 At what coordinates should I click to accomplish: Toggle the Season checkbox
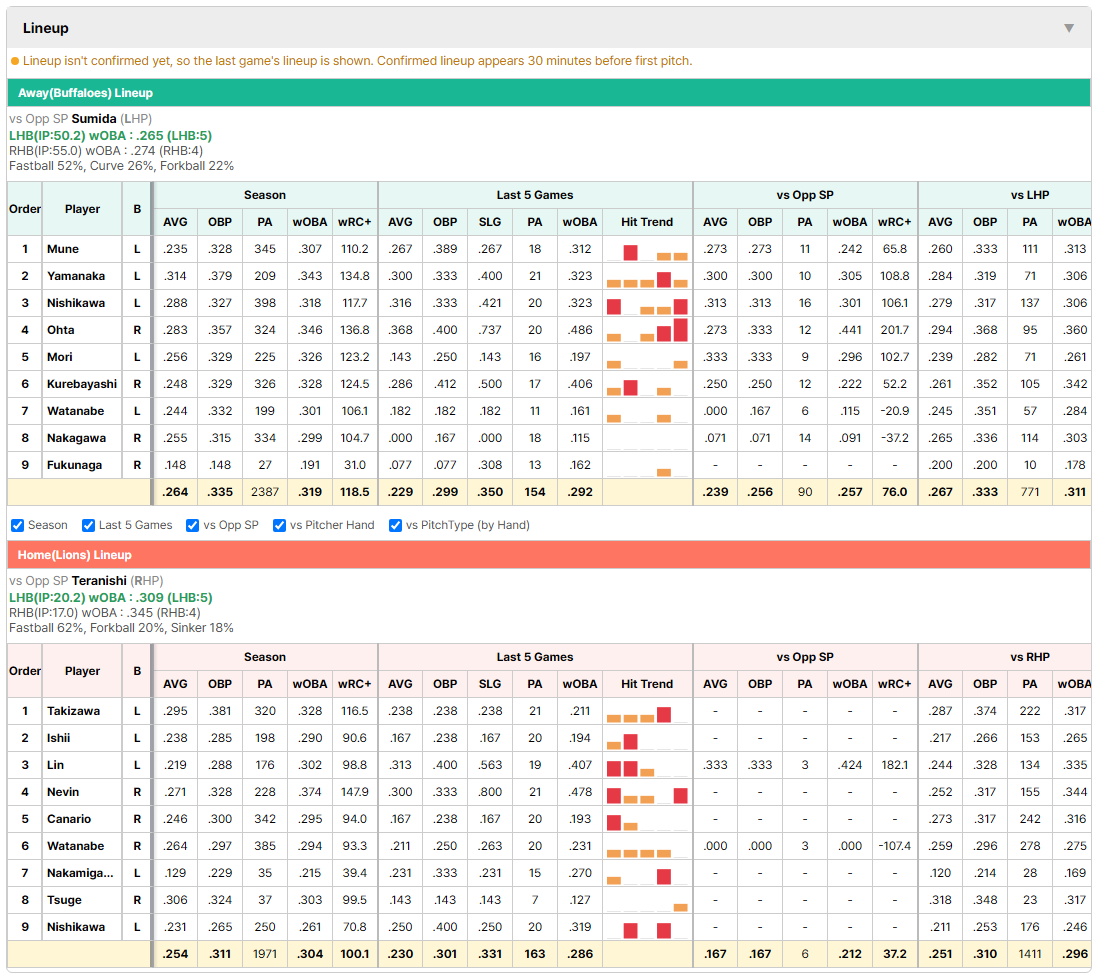click(x=18, y=525)
